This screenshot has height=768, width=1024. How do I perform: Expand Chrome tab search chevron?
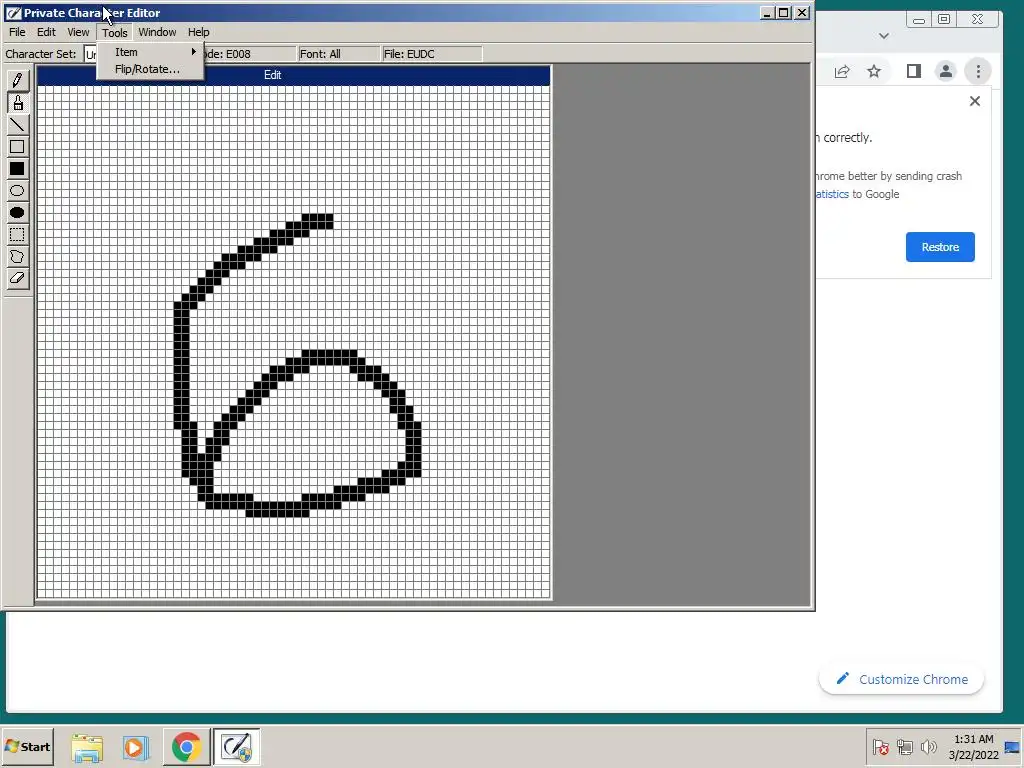[x=884, y=36]
